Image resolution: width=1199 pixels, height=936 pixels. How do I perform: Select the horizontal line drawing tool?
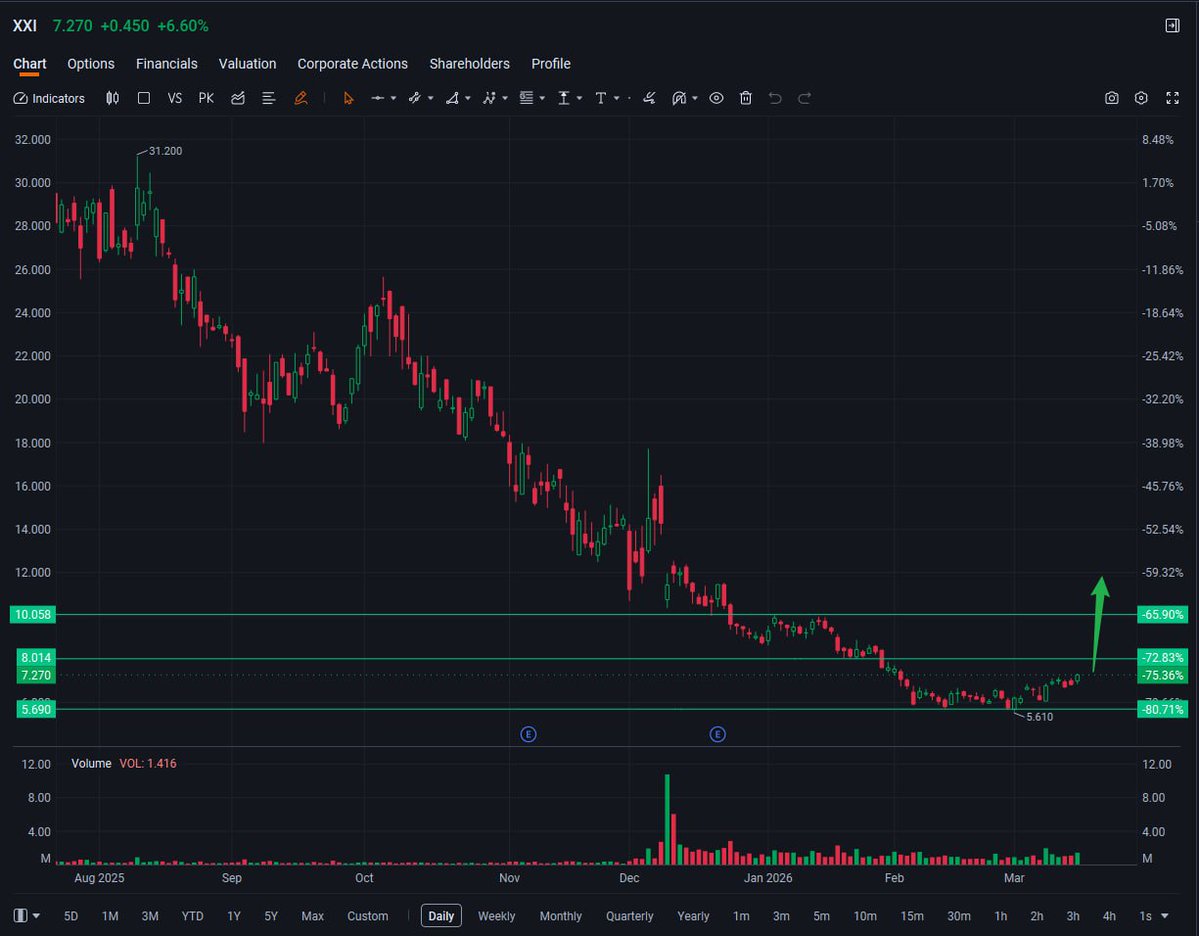click(378, 98)
